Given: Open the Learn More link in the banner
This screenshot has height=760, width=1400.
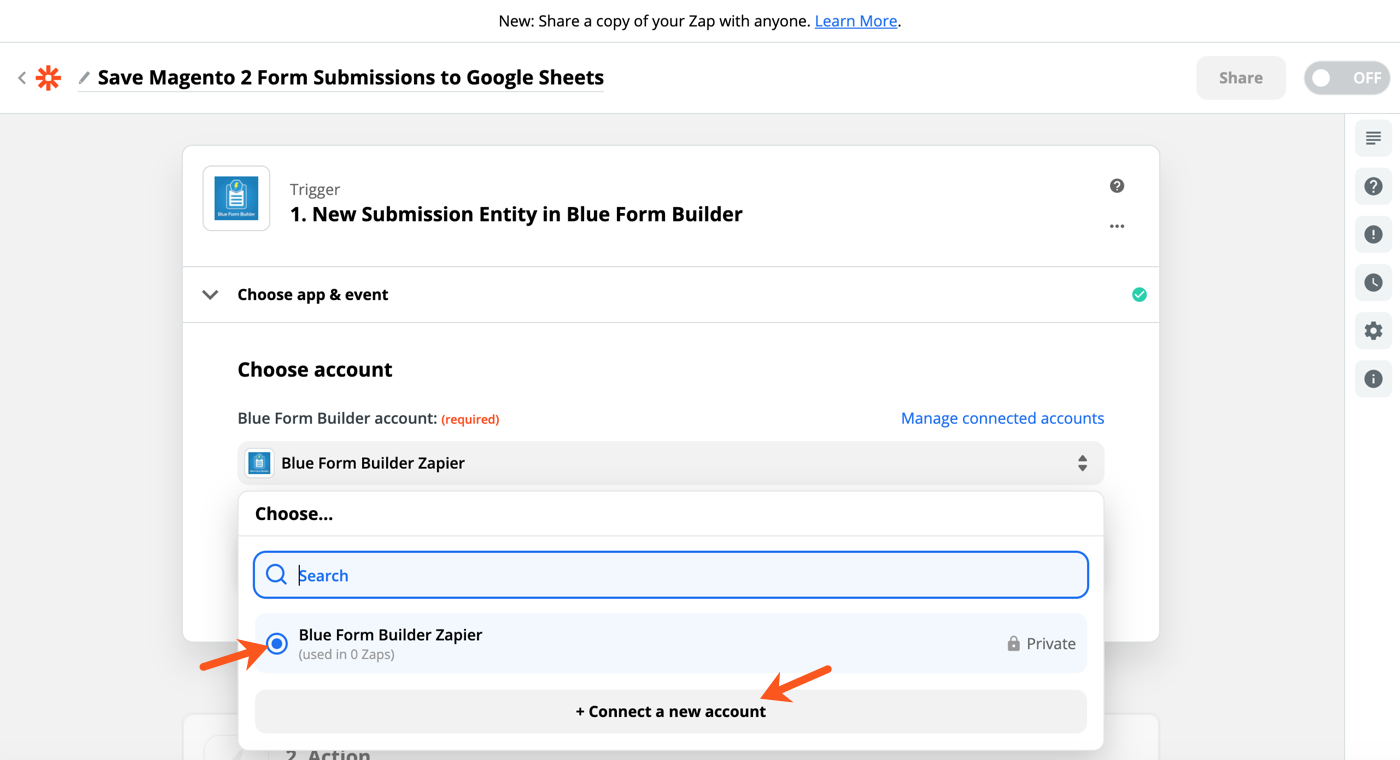Looking at the screenshot, I should (855, 20).
